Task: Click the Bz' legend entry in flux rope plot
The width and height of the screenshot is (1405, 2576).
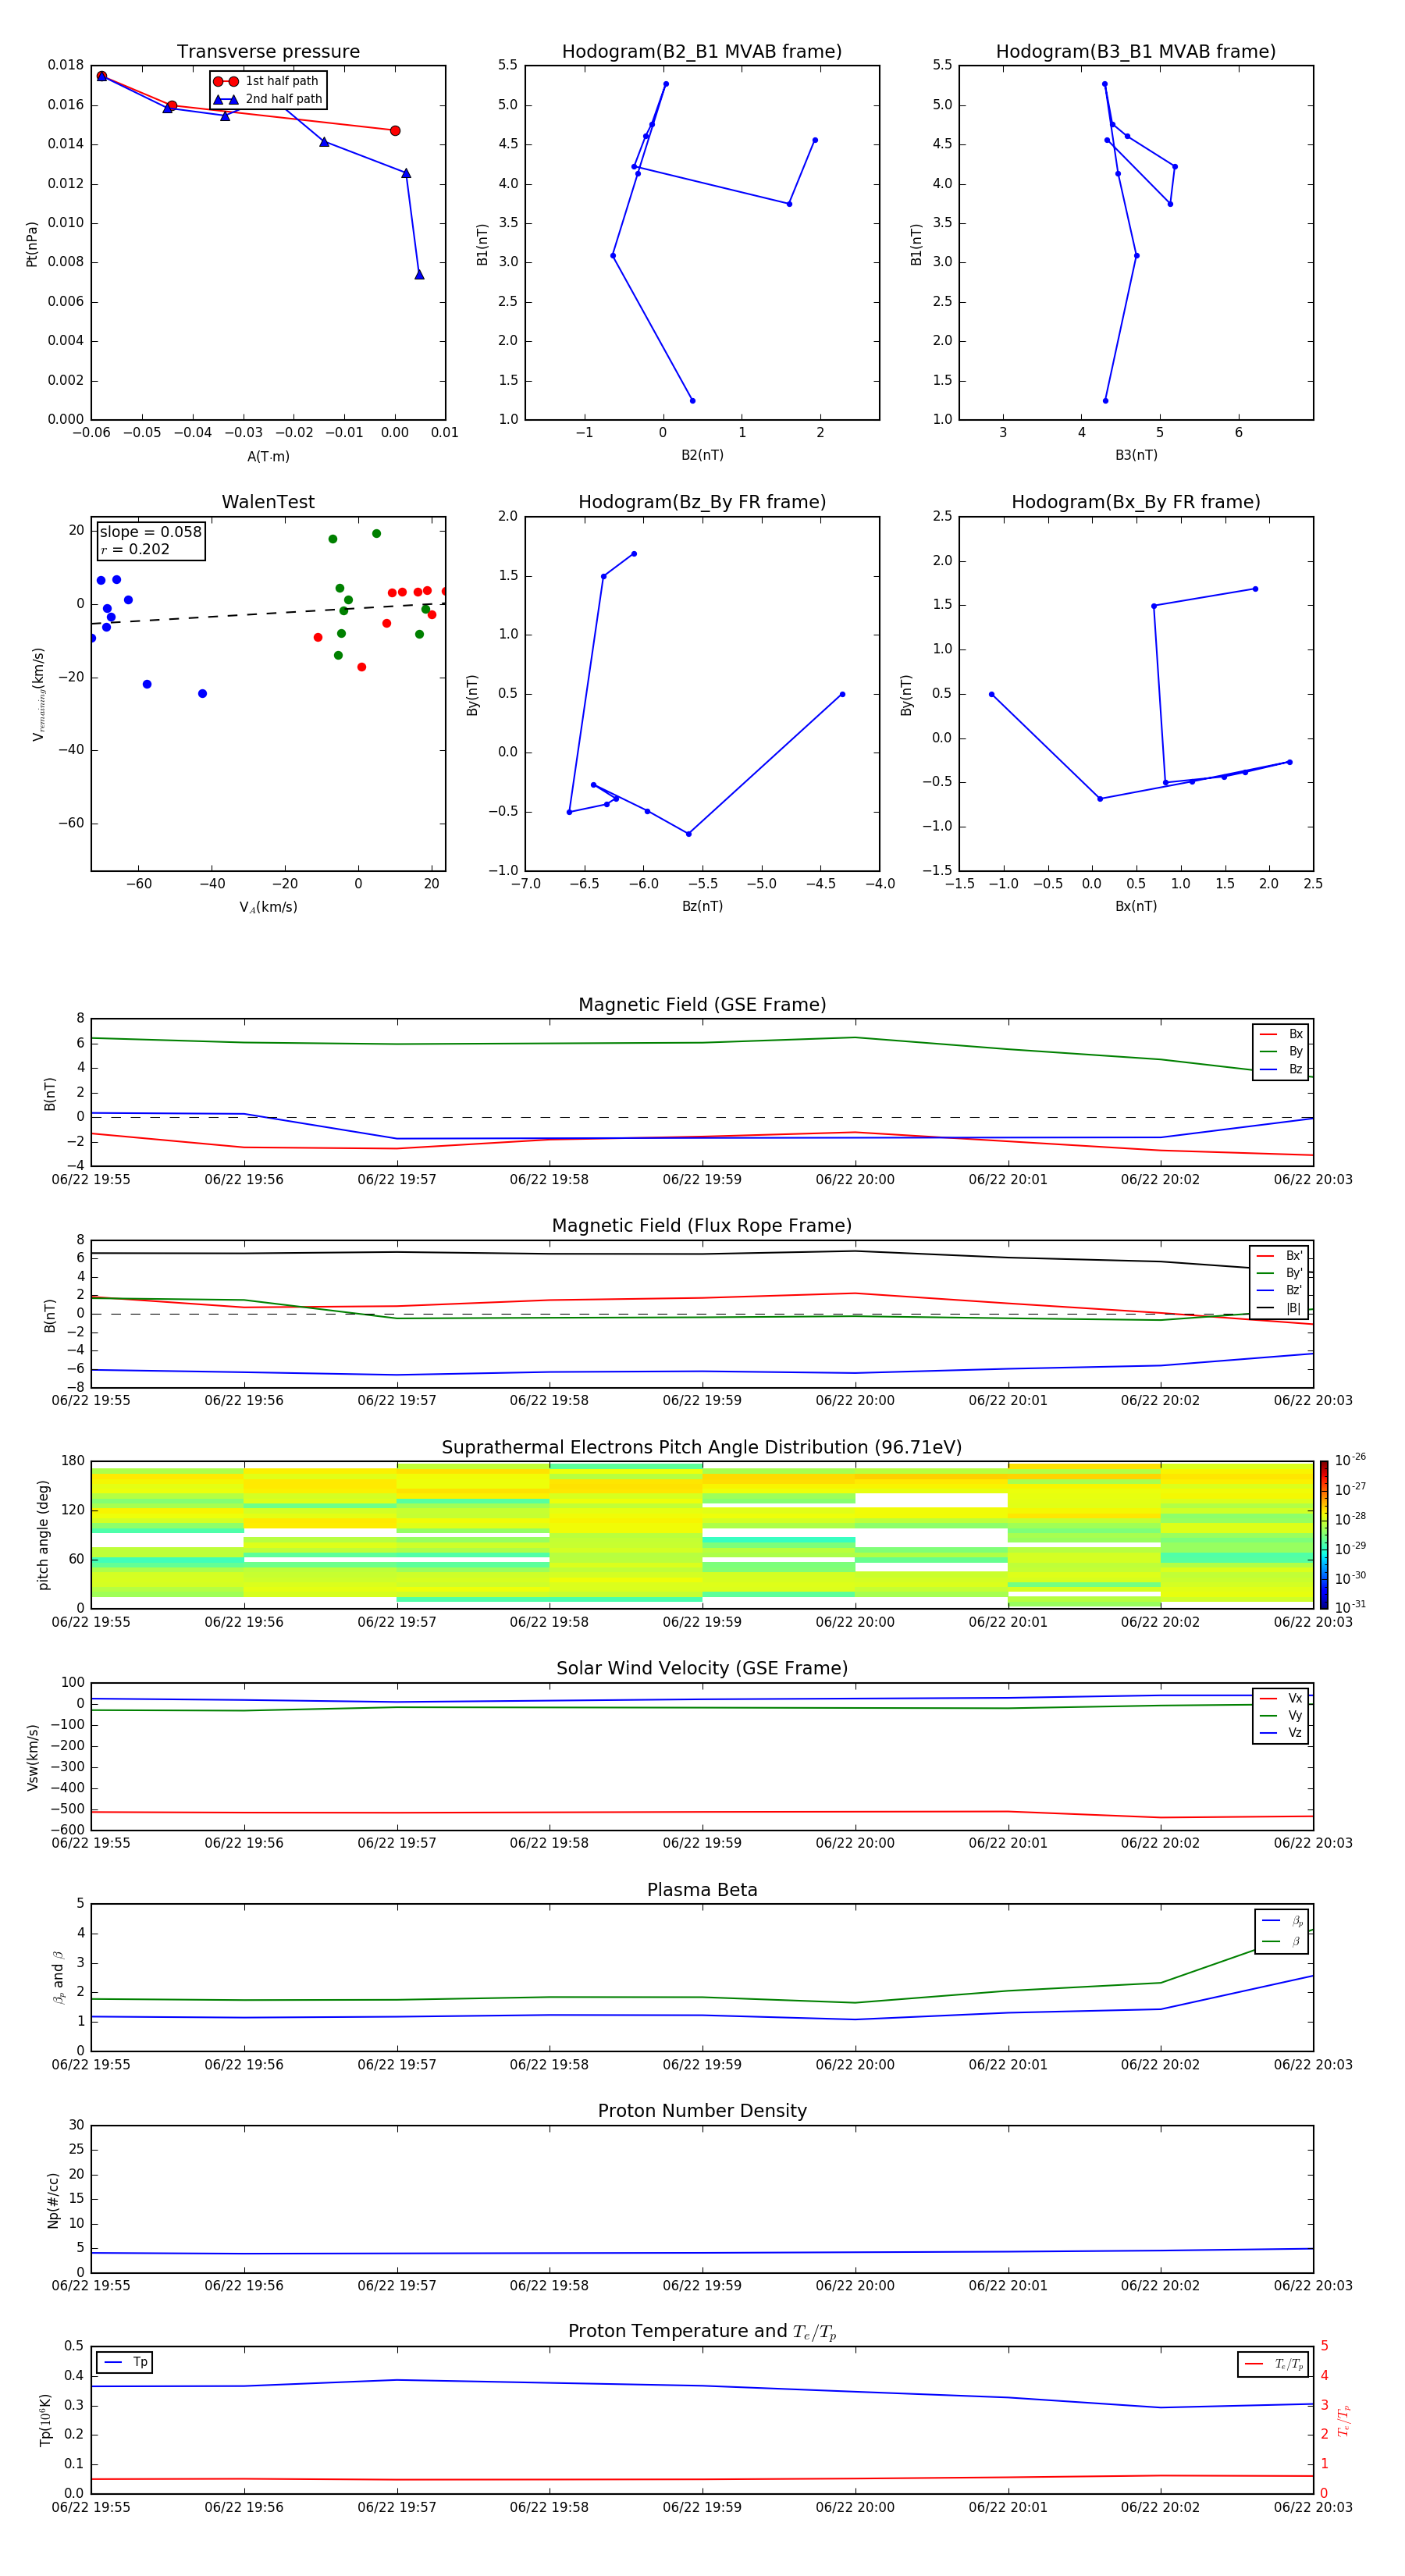Action: (x=1280, y=1291)
